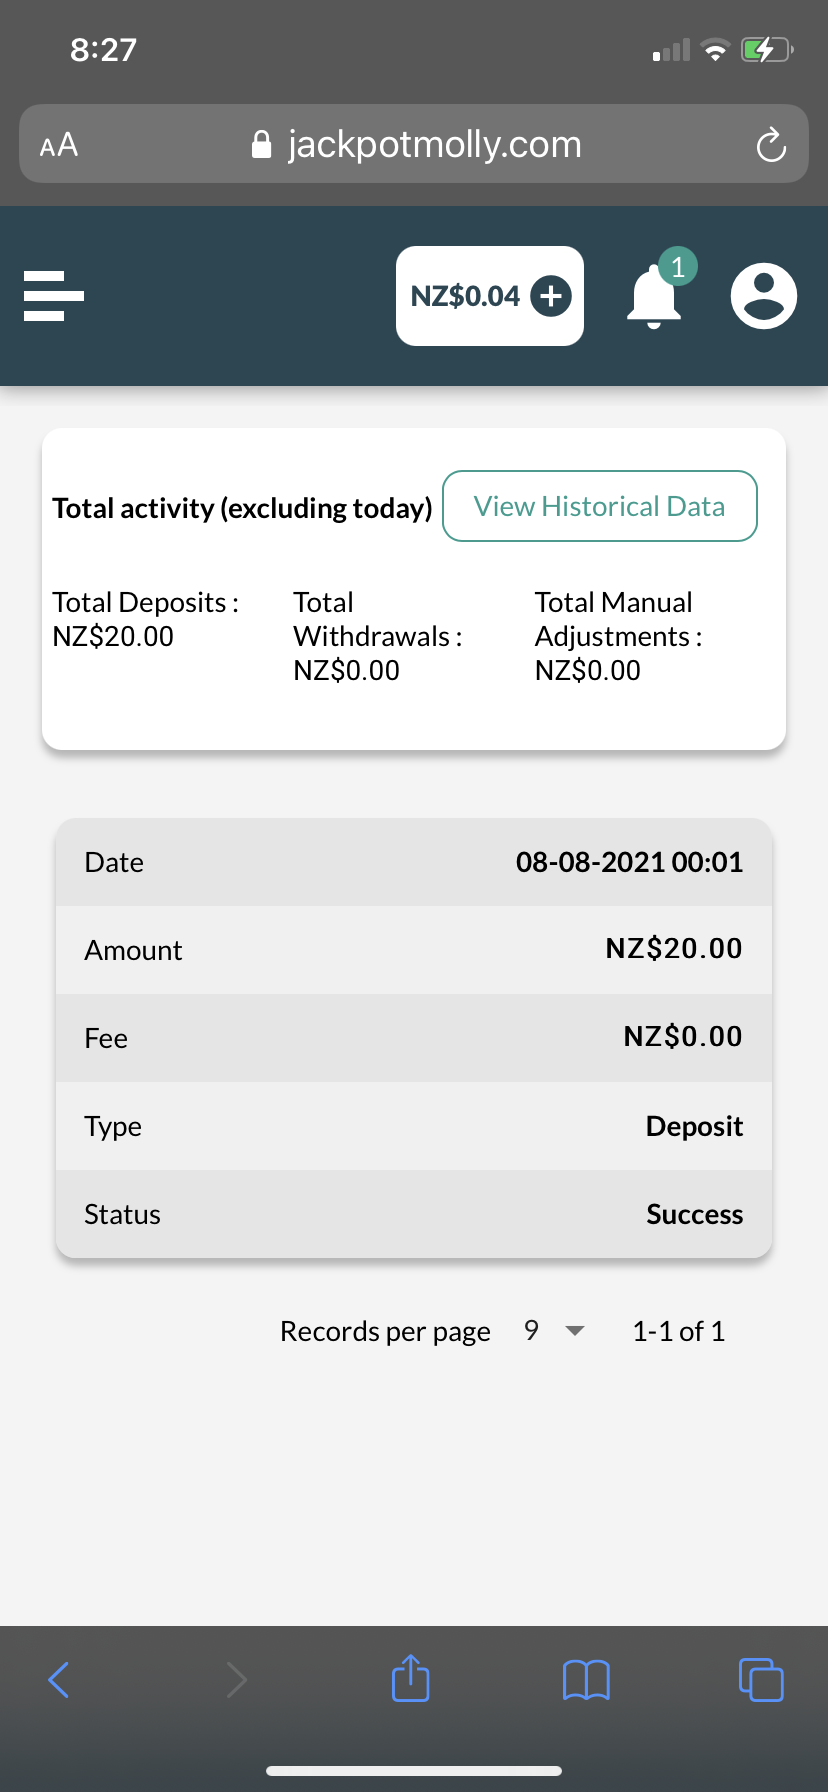Open the hamburger side menu

tap(54, 296)
